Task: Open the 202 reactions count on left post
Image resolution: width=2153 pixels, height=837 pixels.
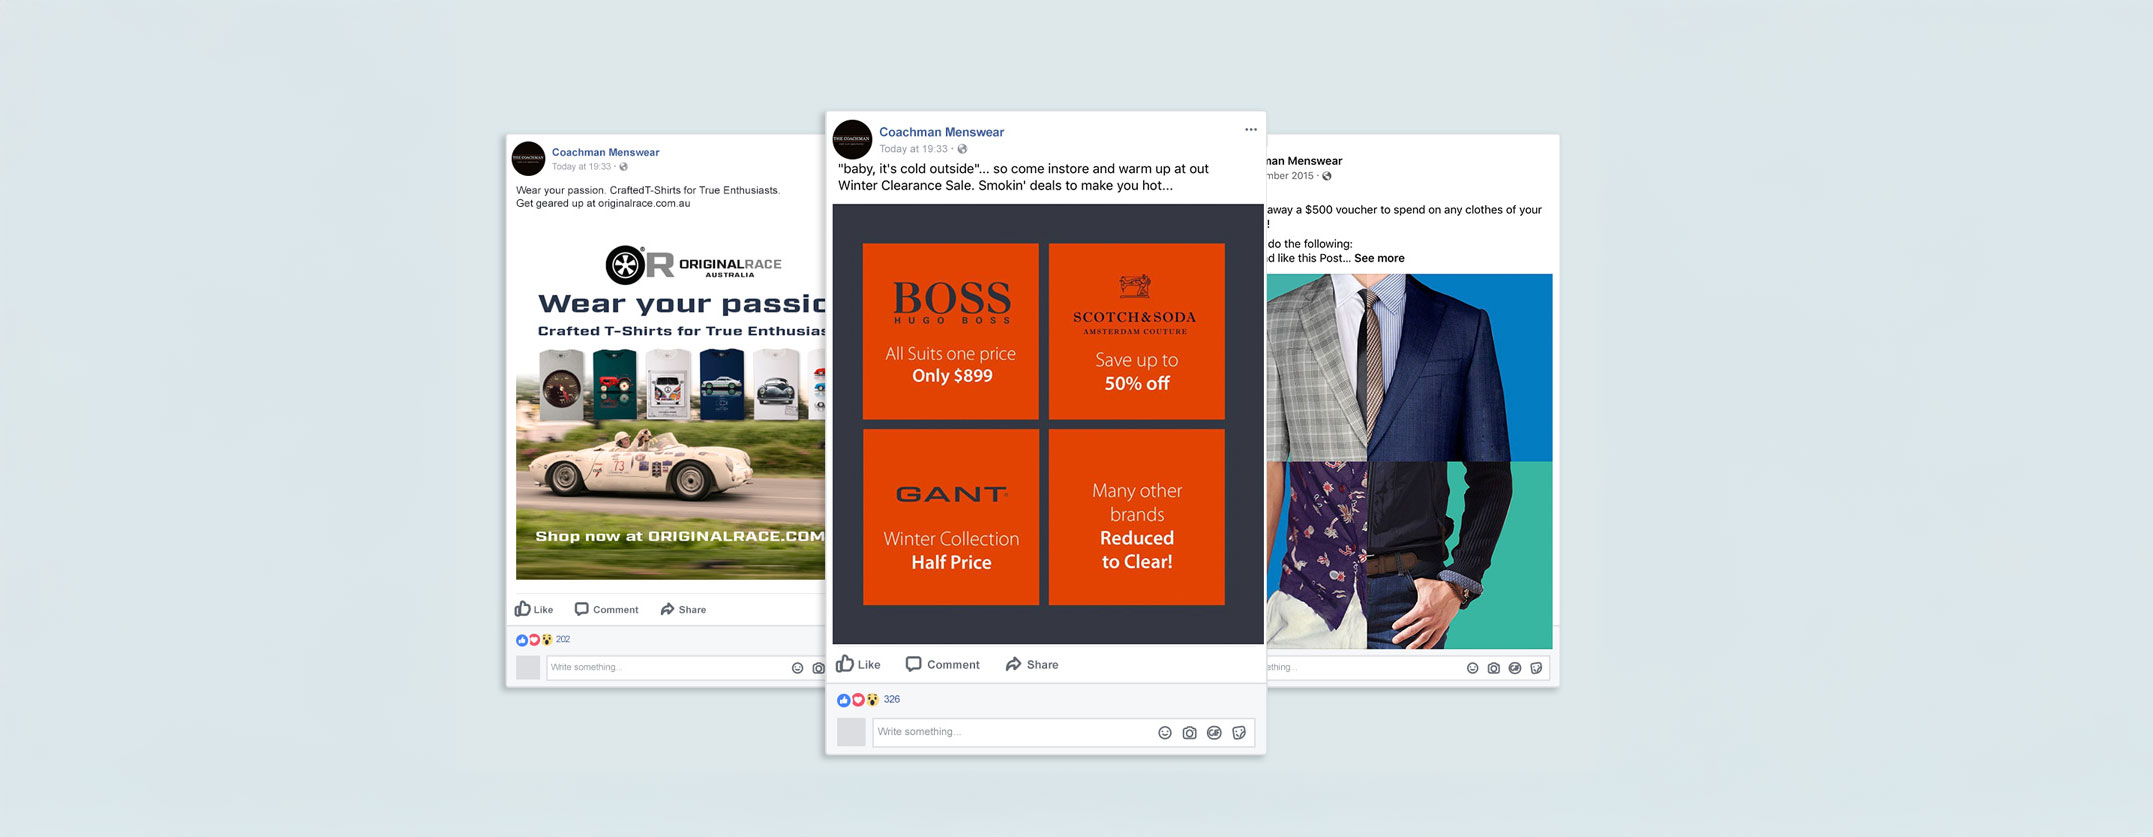Action: 563,639
